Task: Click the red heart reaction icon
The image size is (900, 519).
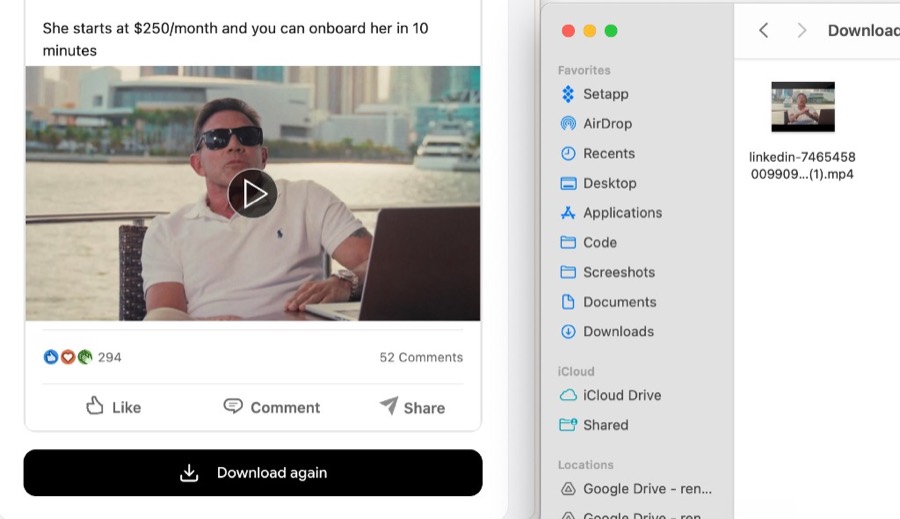Action: [68, 357]
